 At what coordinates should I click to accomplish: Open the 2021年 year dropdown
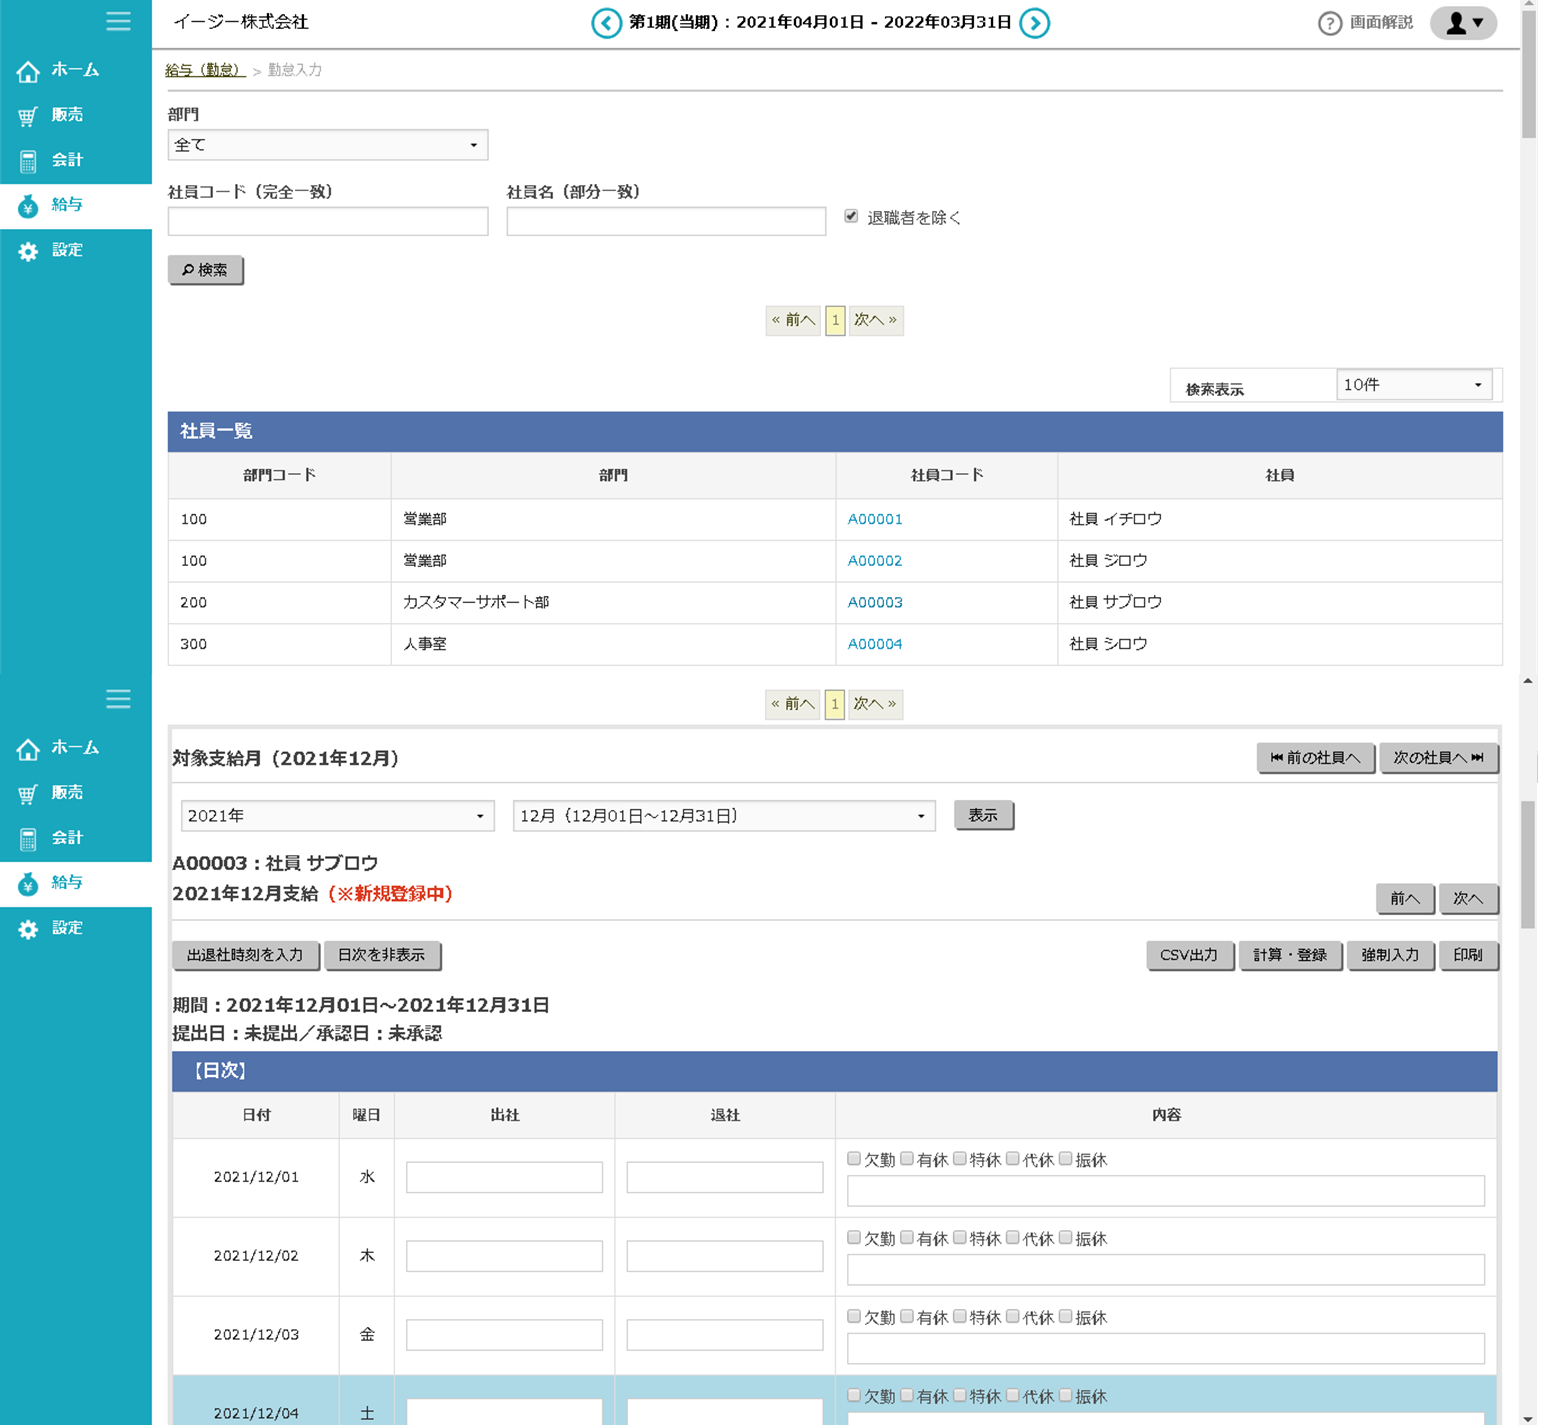(x=337, y=816)
